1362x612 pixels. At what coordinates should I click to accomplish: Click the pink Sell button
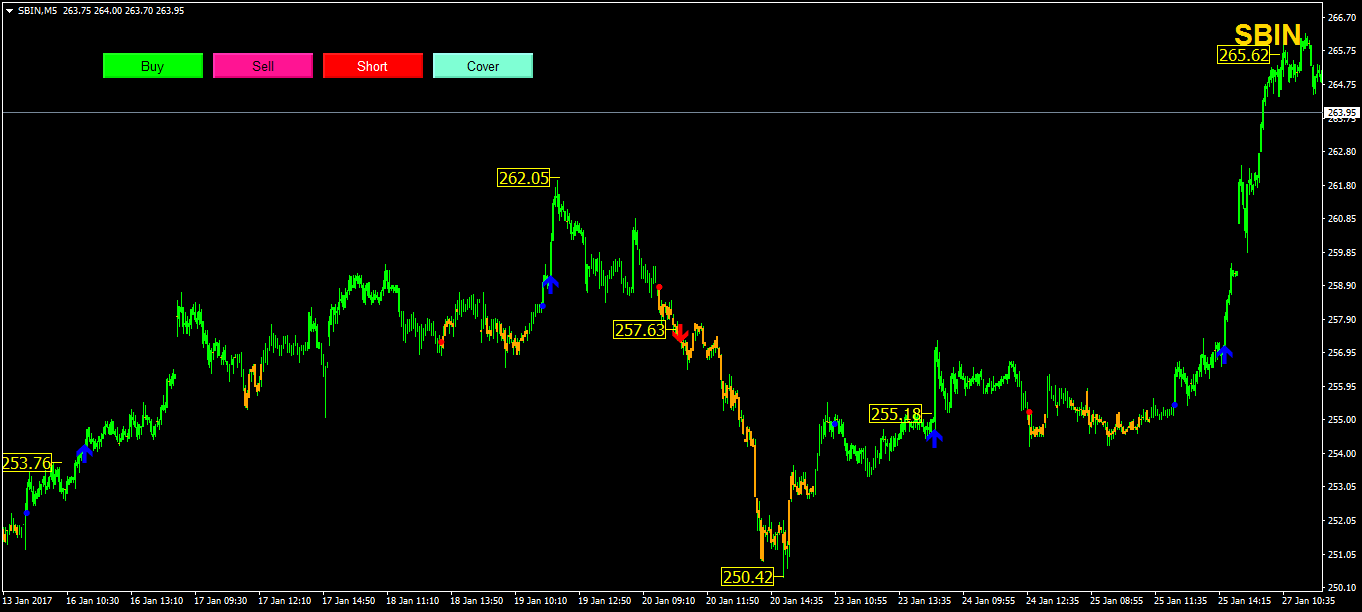(x=263, y=66)
